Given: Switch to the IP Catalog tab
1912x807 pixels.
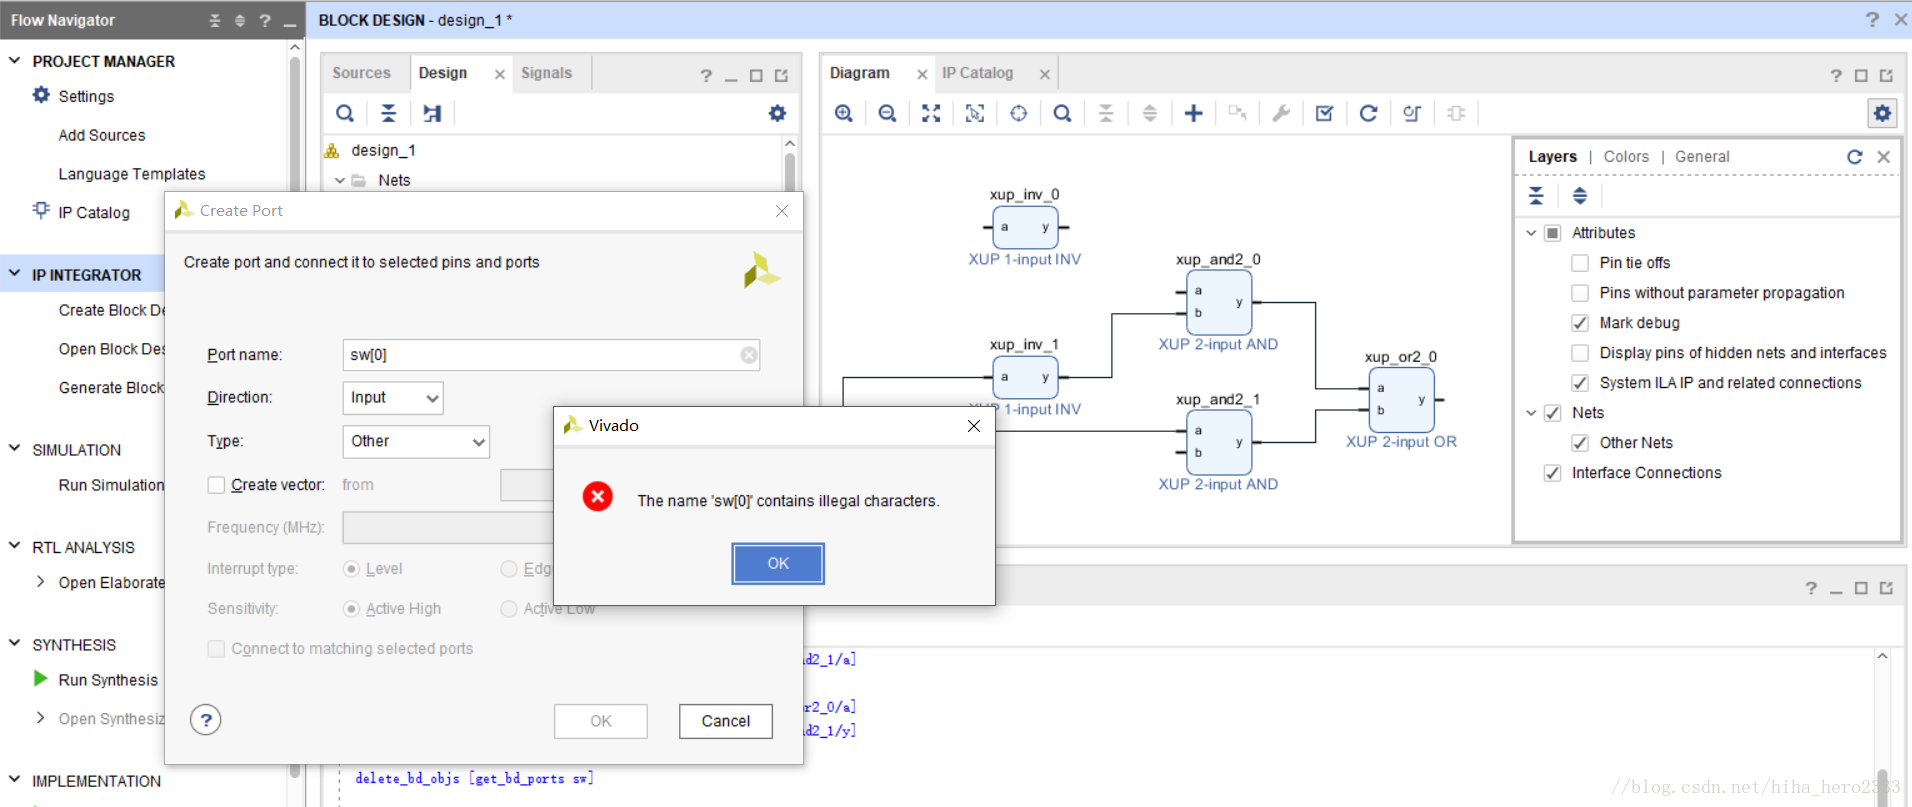Looking at the screenshot, I should pos(977,73).
